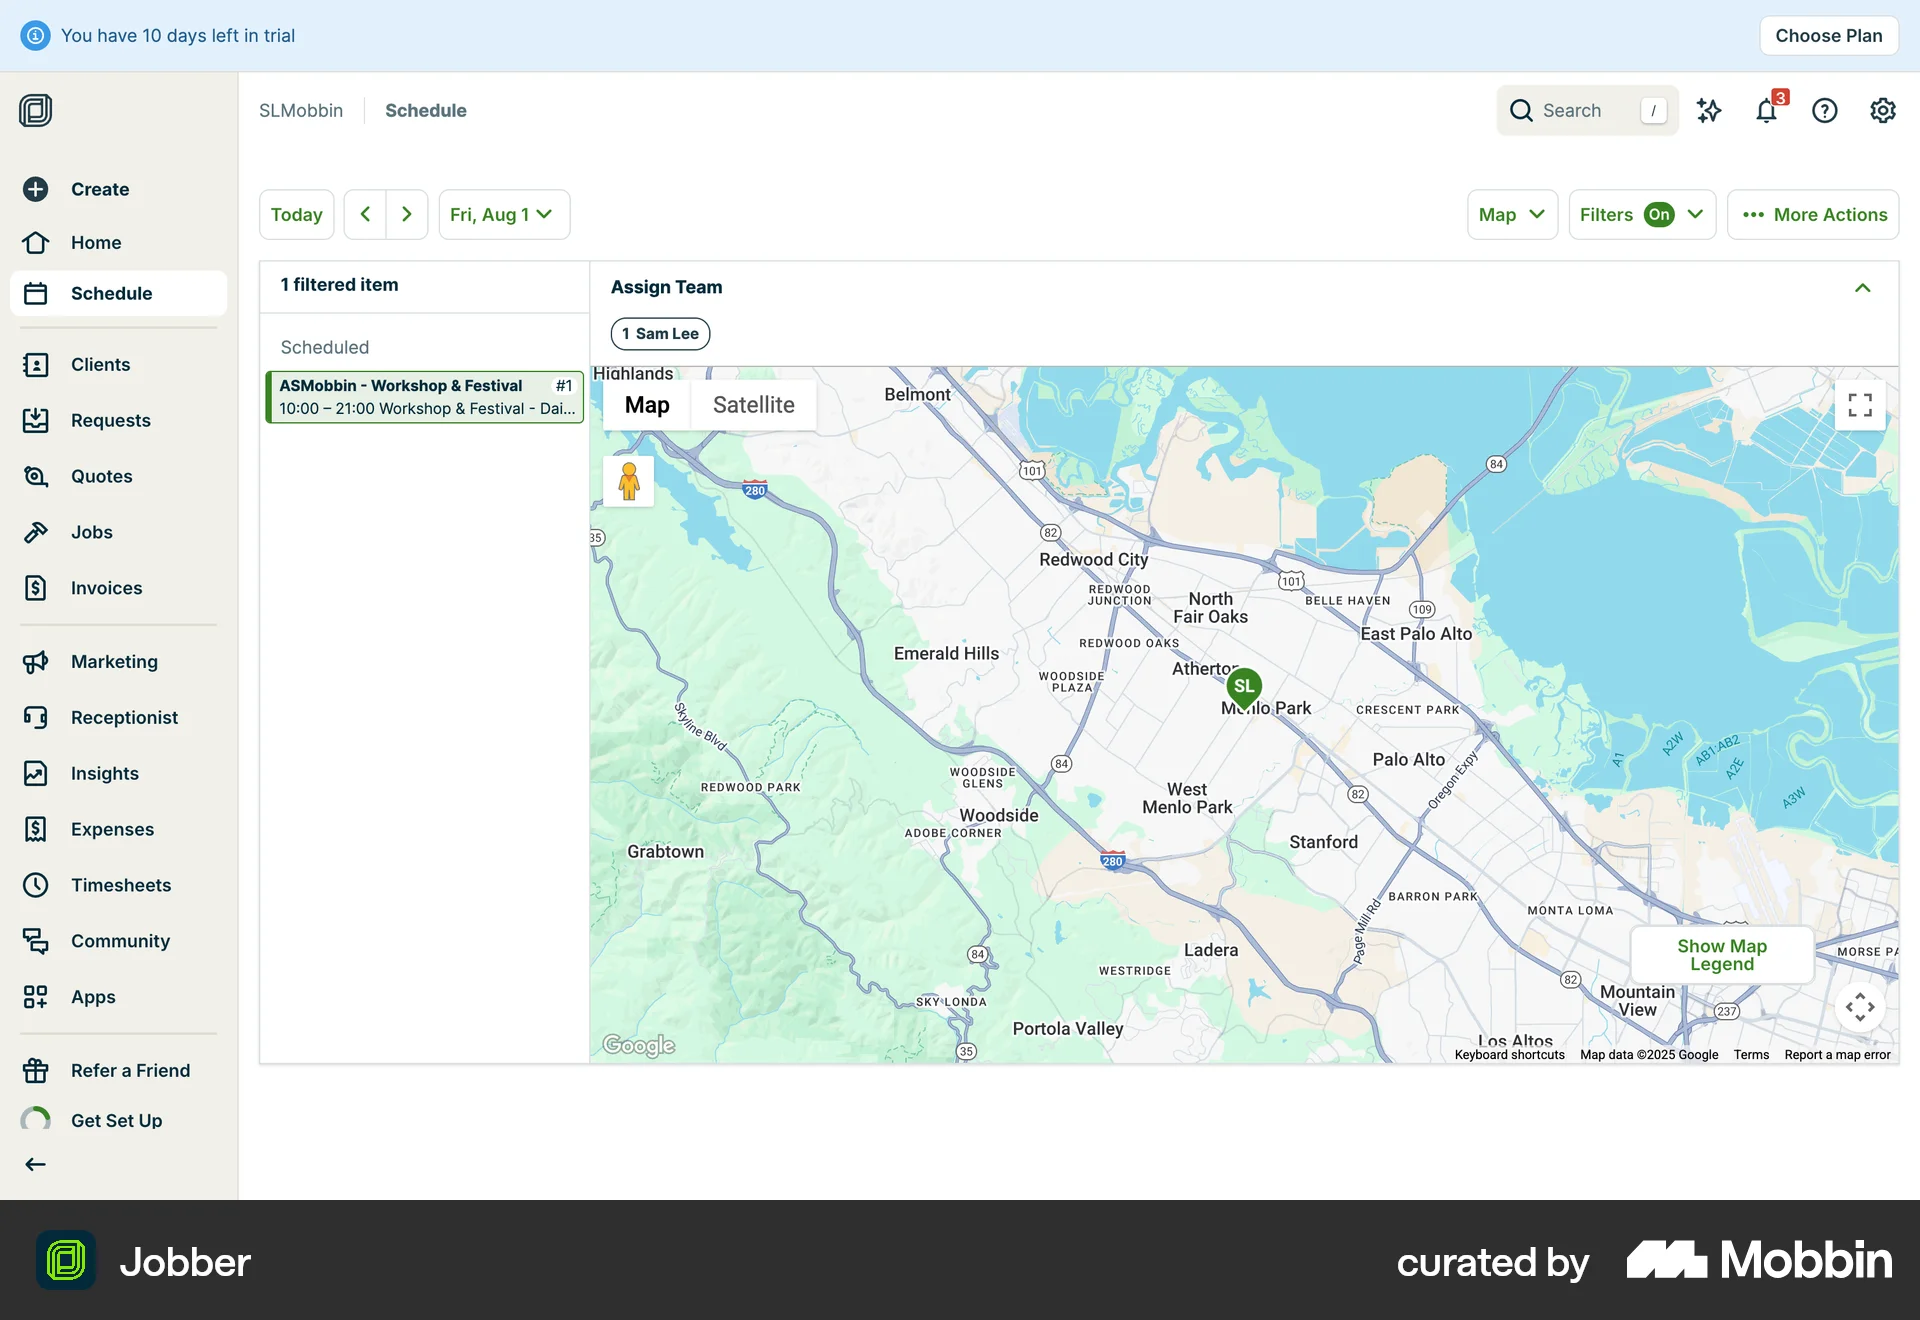Open Timesheets using the clock icon

[120, 885]
